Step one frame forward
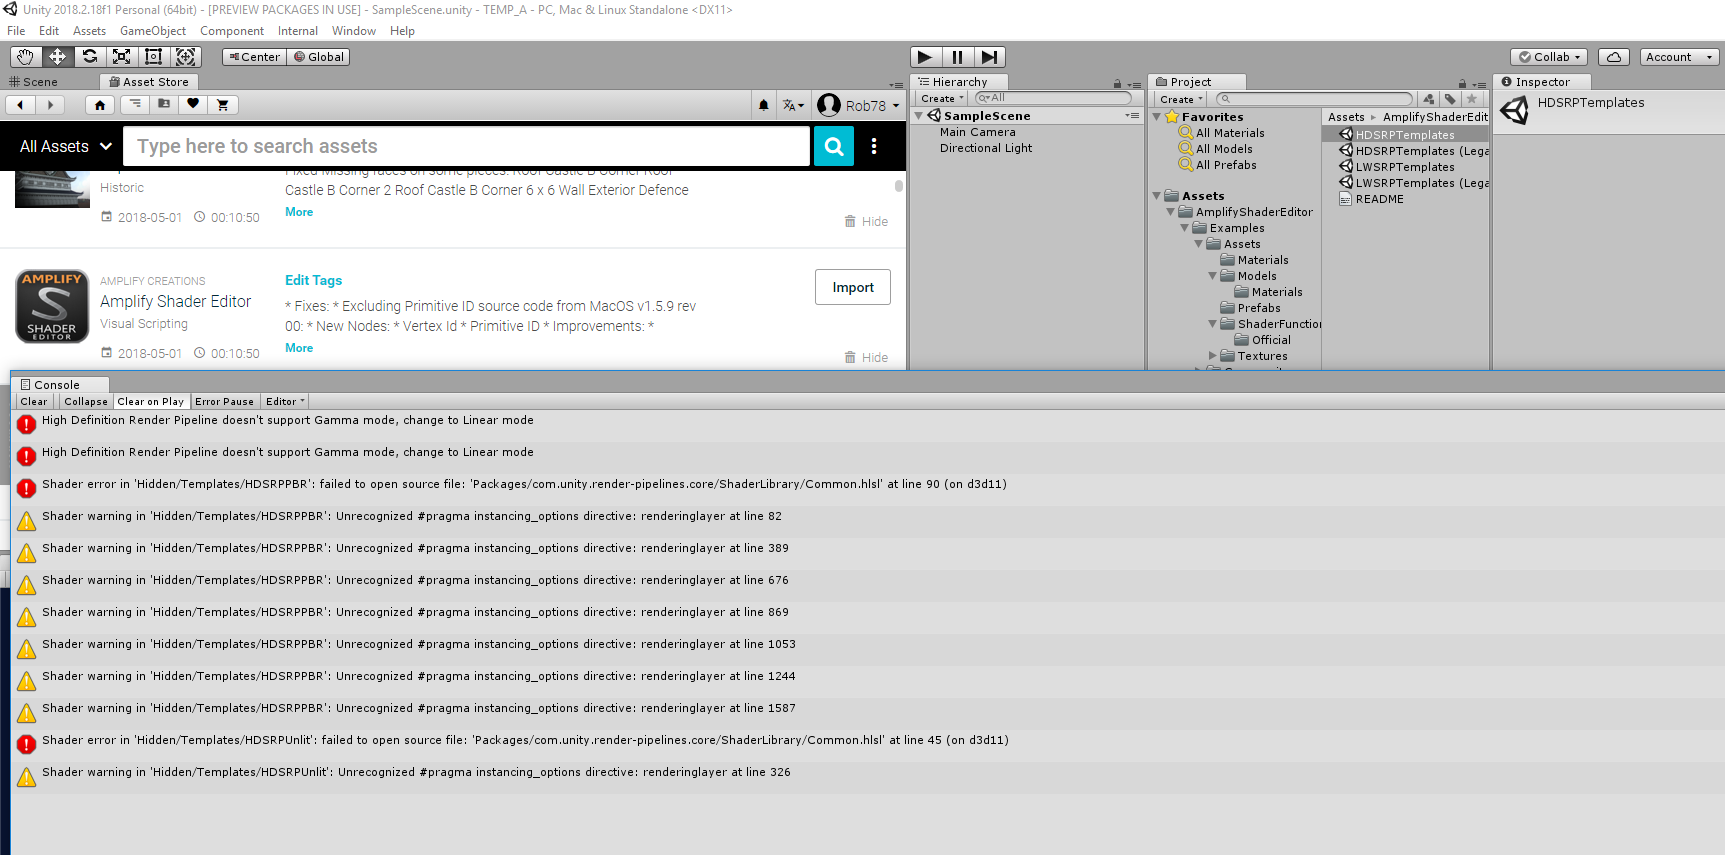 [989, 57]
